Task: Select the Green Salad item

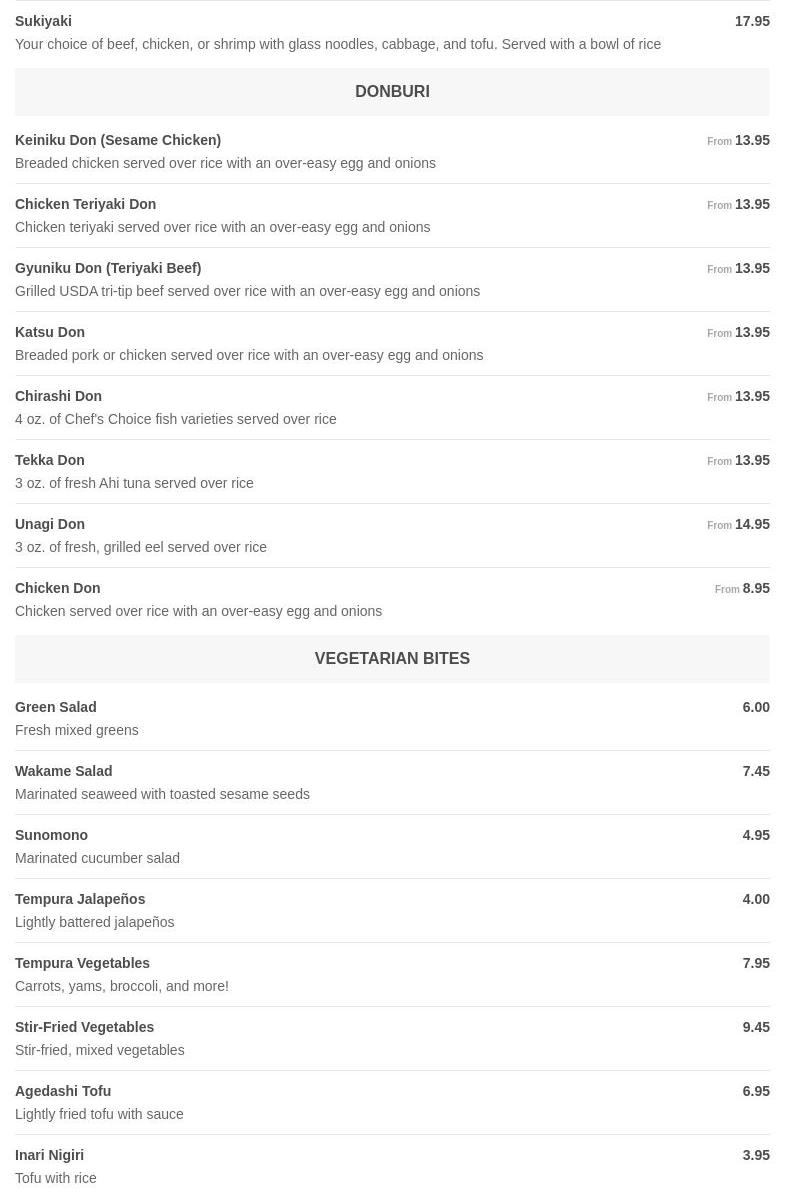Action: coord(56,707)
